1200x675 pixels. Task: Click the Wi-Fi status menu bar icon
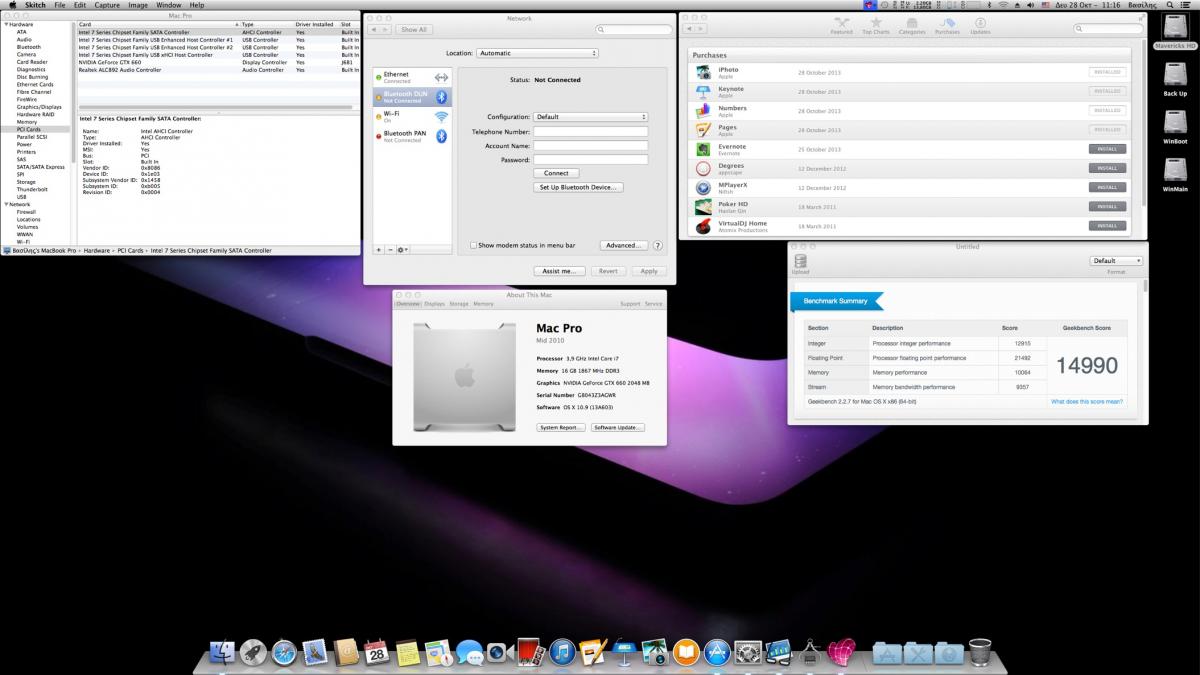coord(1003,5)
